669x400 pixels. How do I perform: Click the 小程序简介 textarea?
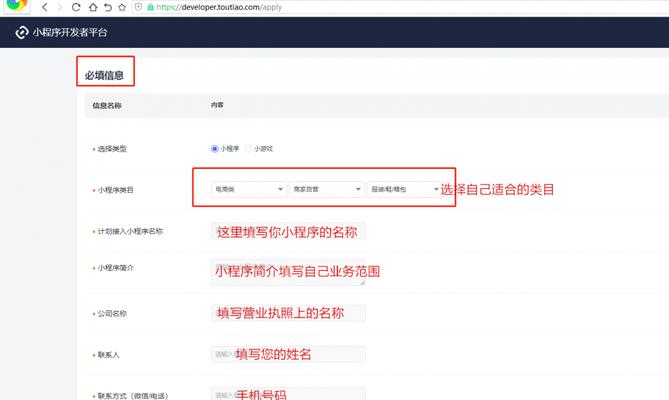(288, 272)
